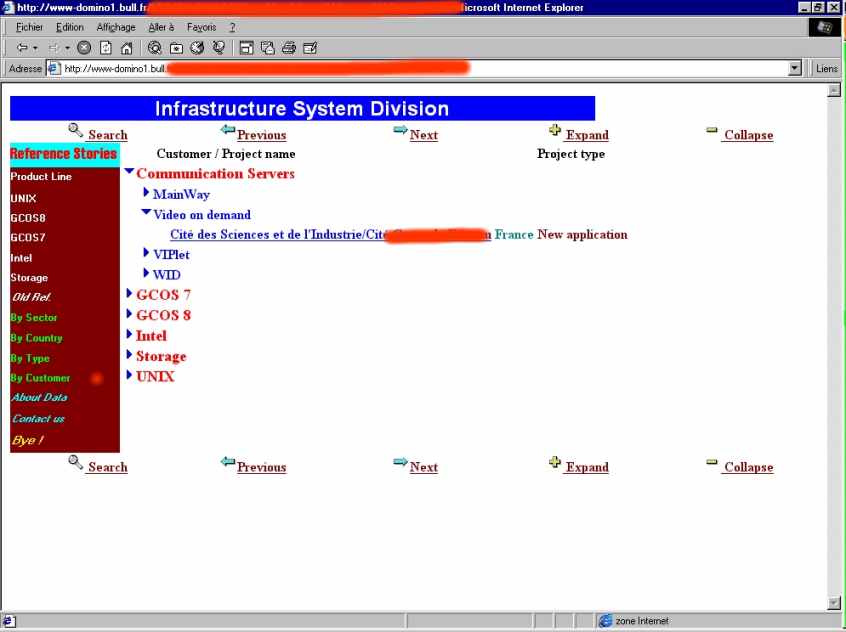Expand the Intel category triangle
Screen dimensions: 846x632
pos(129,334)
